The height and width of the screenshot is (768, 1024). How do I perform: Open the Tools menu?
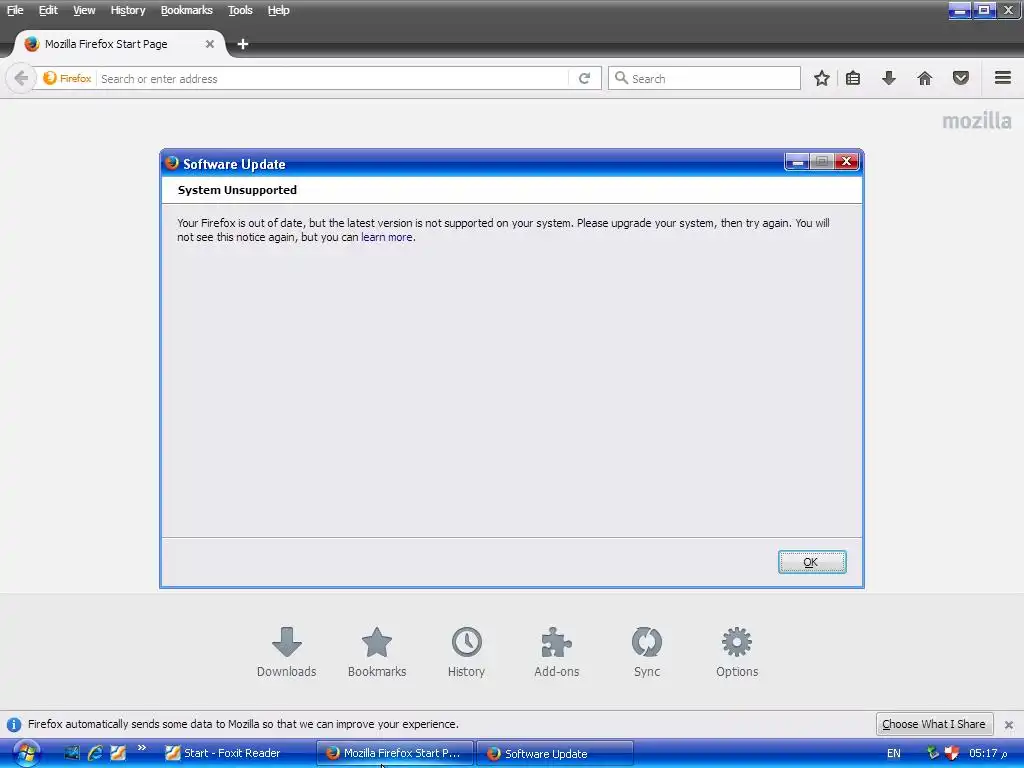coord(240,10)
